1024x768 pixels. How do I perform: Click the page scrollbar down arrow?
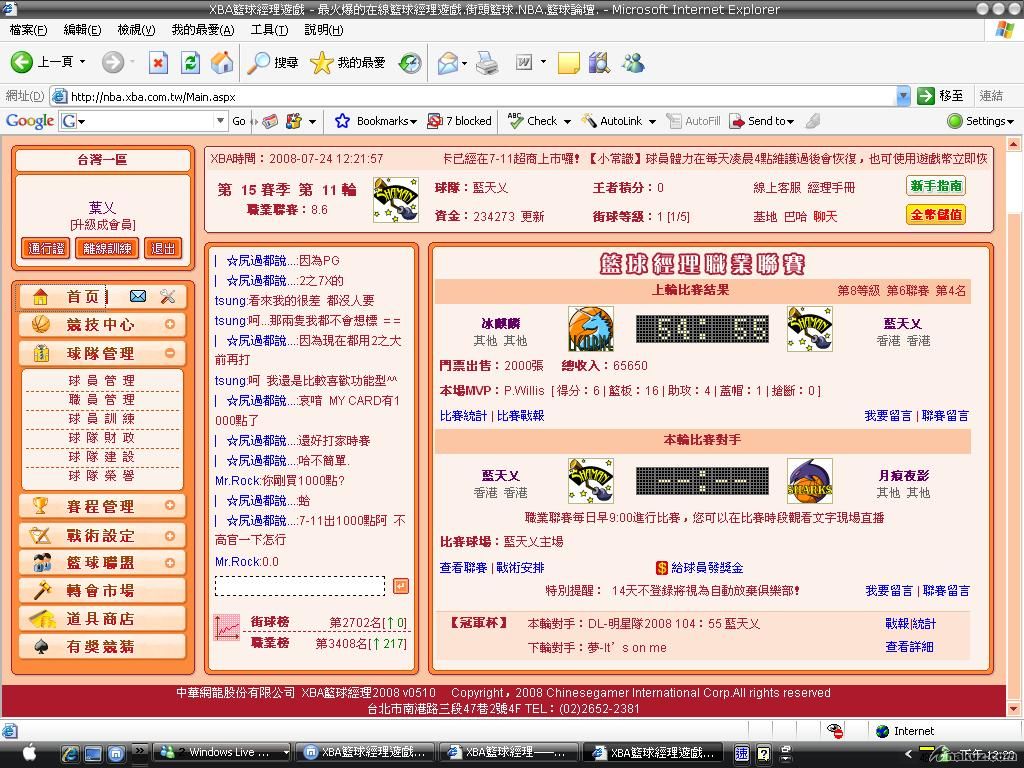[1014, 709]
